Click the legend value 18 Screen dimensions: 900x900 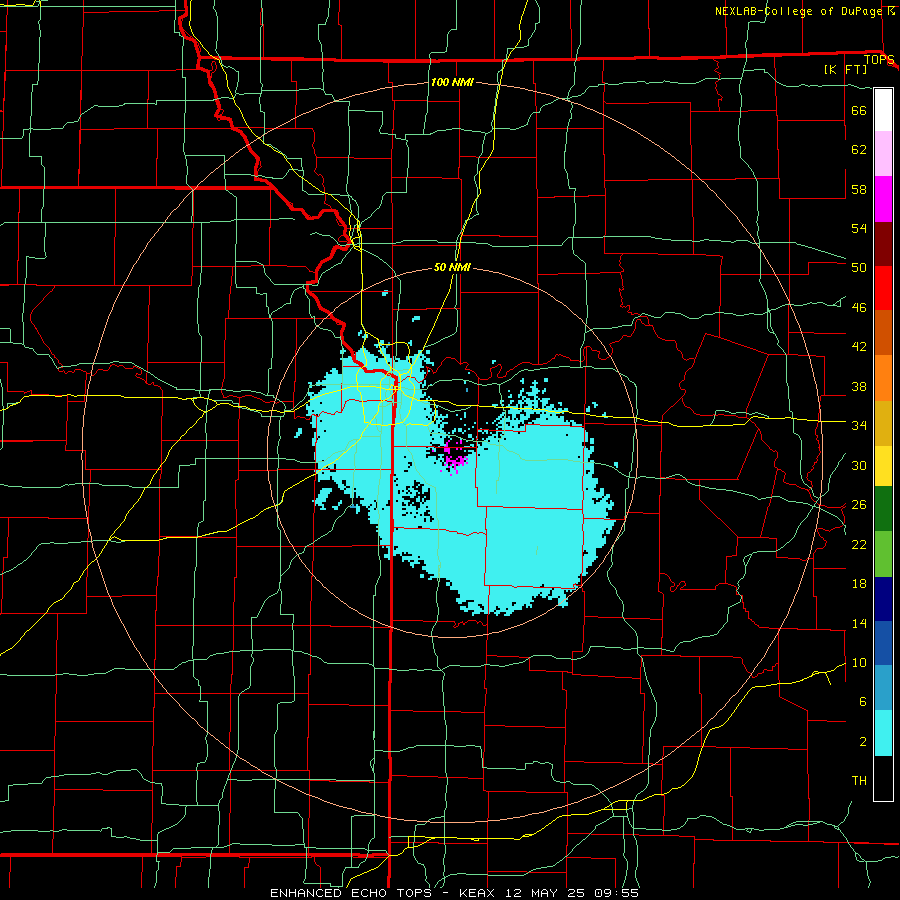pyautogui.click(x=859, y=584)
